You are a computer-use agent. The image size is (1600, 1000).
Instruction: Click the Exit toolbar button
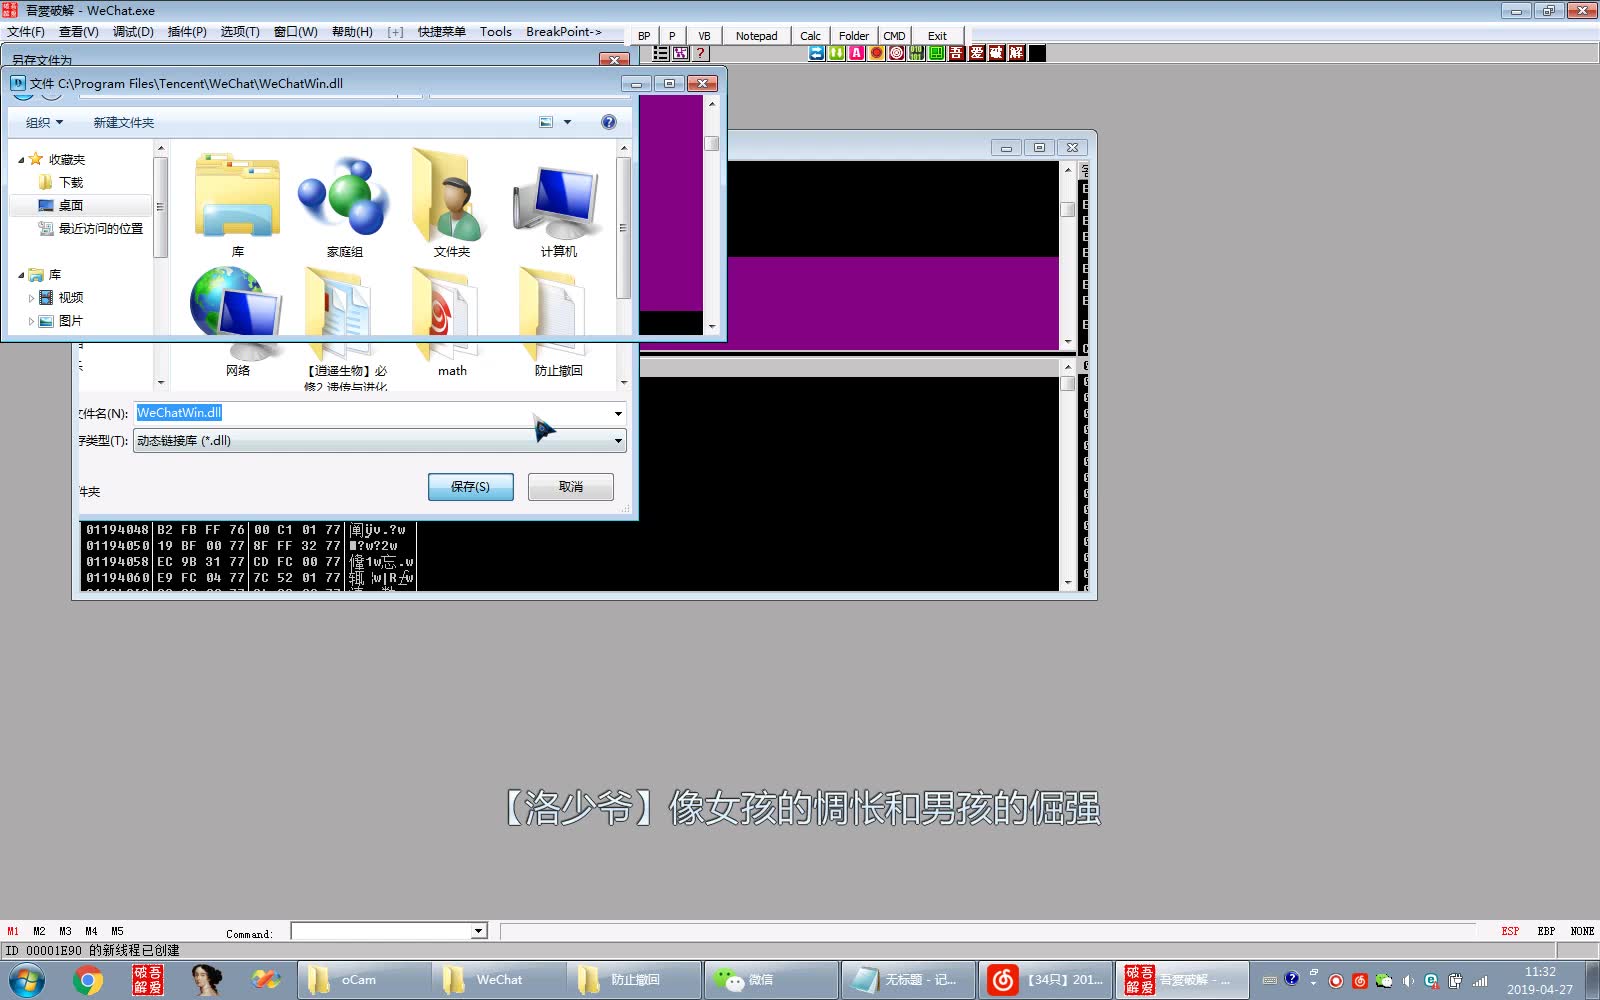click(937, 36)
